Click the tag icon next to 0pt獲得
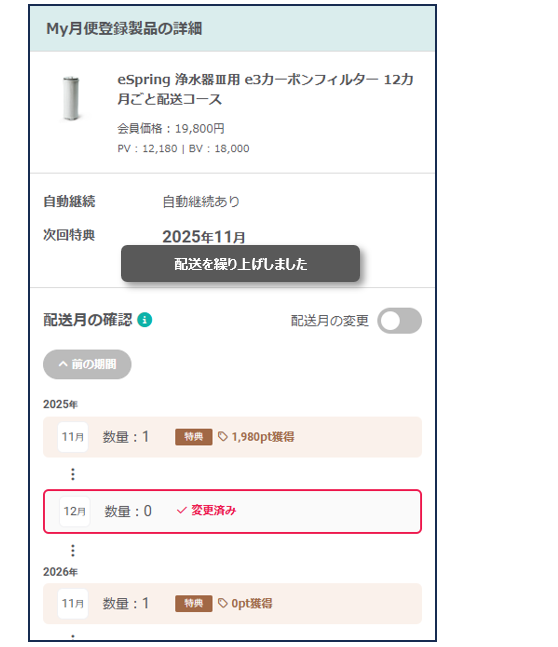558x647 pixels. pyautogui.click(x=223, y=603)
